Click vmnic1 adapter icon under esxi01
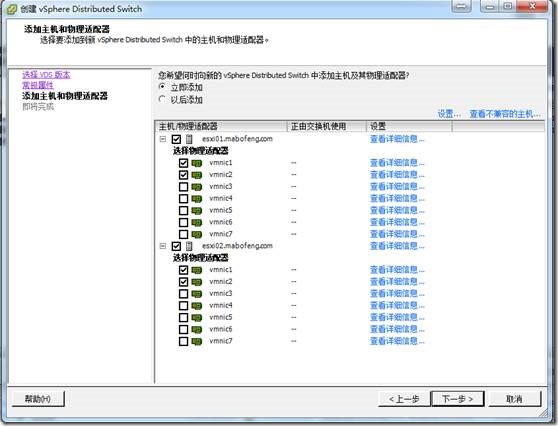 [197, 163]
